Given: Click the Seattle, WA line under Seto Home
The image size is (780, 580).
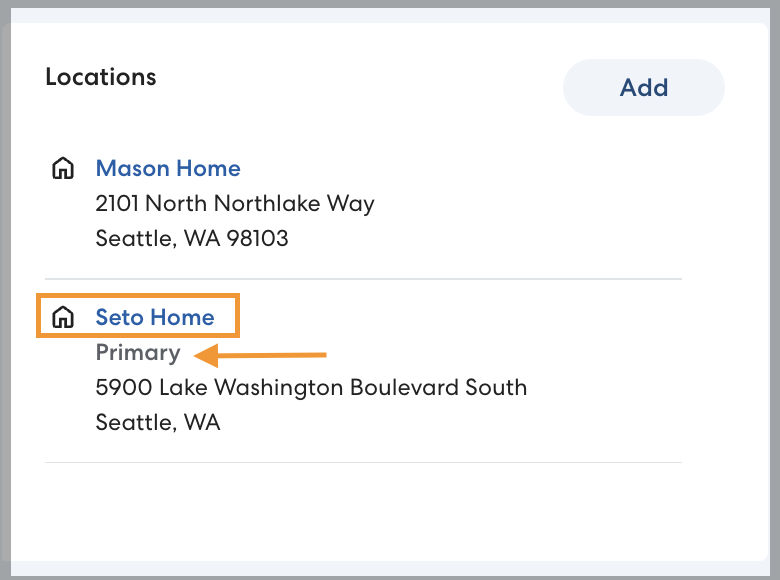Looking at the screenshot, I should [x=158, y=422].
